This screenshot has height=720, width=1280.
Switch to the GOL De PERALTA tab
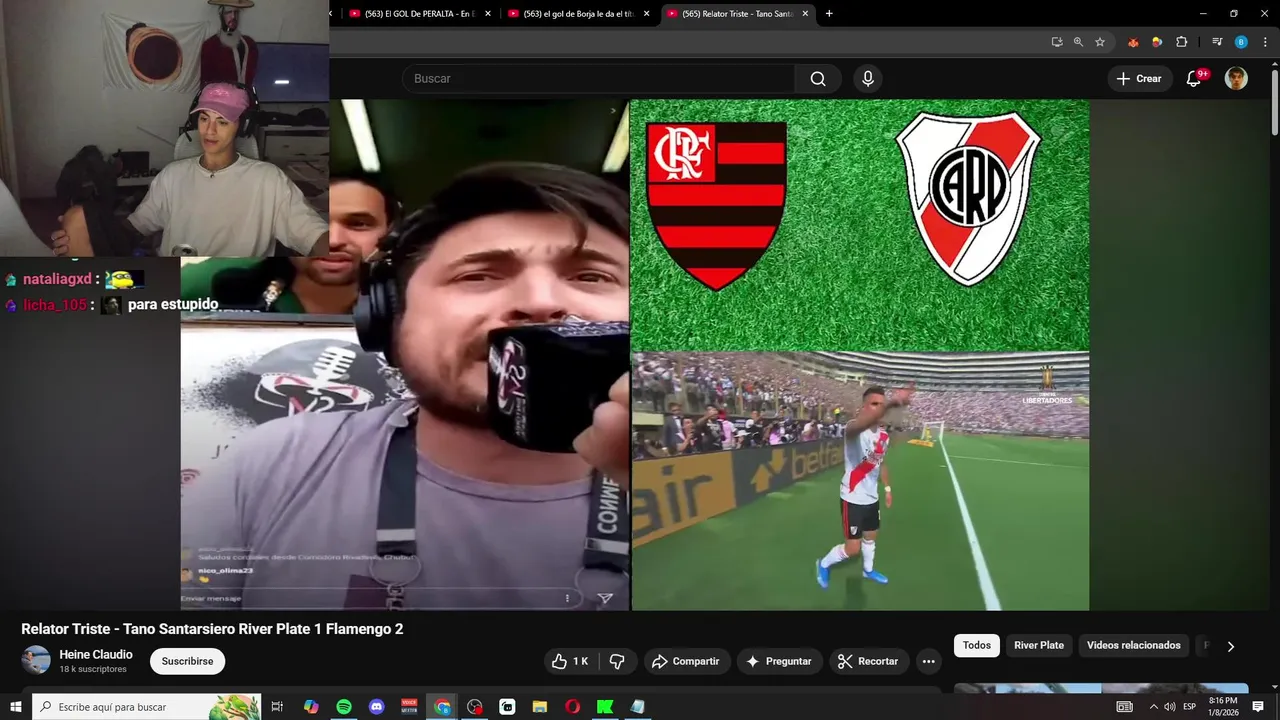[x=418, y=14]
